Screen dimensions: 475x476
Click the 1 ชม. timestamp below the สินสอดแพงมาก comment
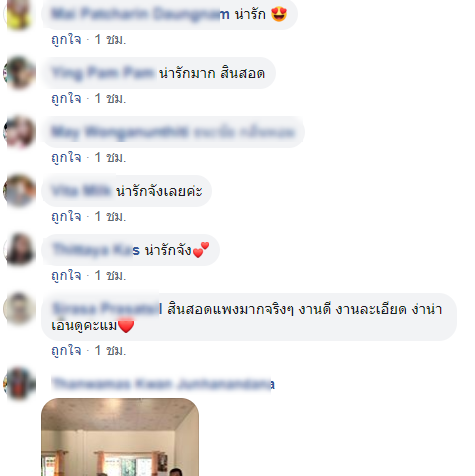(110, 351)
